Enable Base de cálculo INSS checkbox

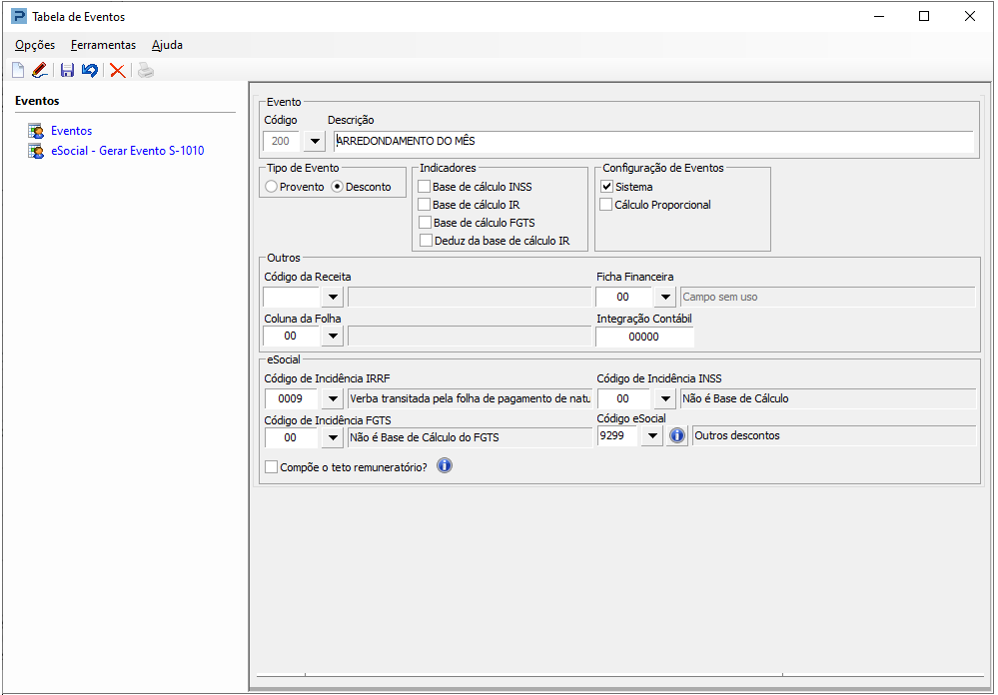[x=425, y=186]
